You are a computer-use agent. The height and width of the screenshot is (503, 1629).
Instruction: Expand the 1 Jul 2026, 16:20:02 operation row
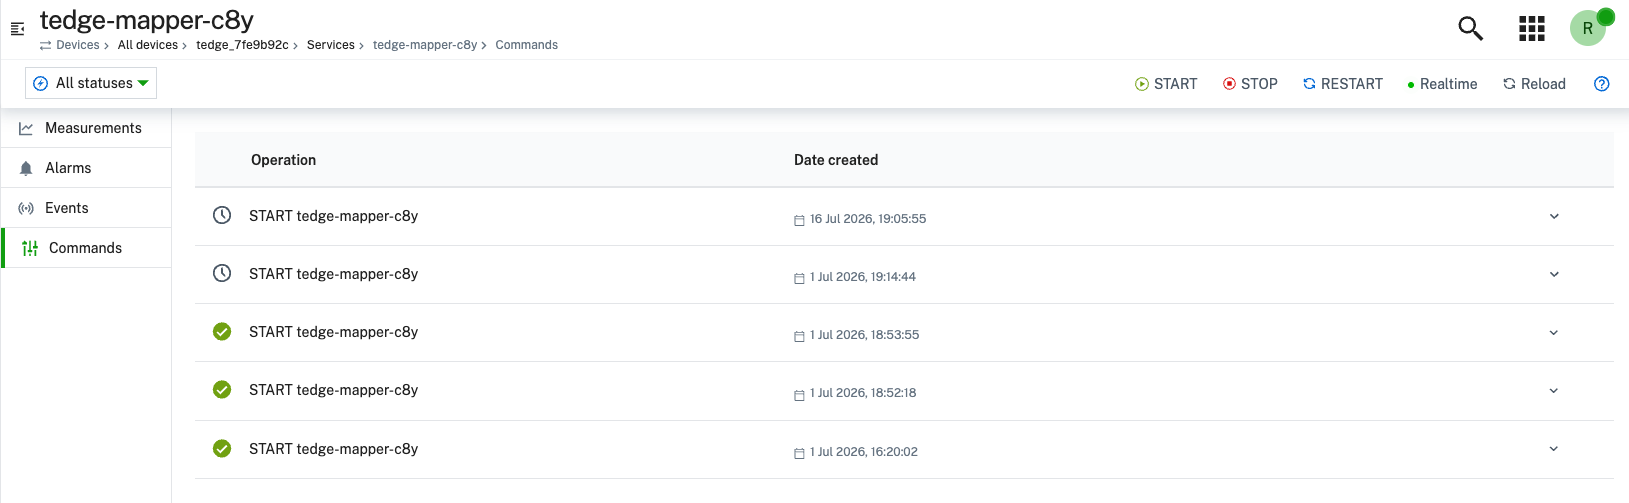[1554, 448]
